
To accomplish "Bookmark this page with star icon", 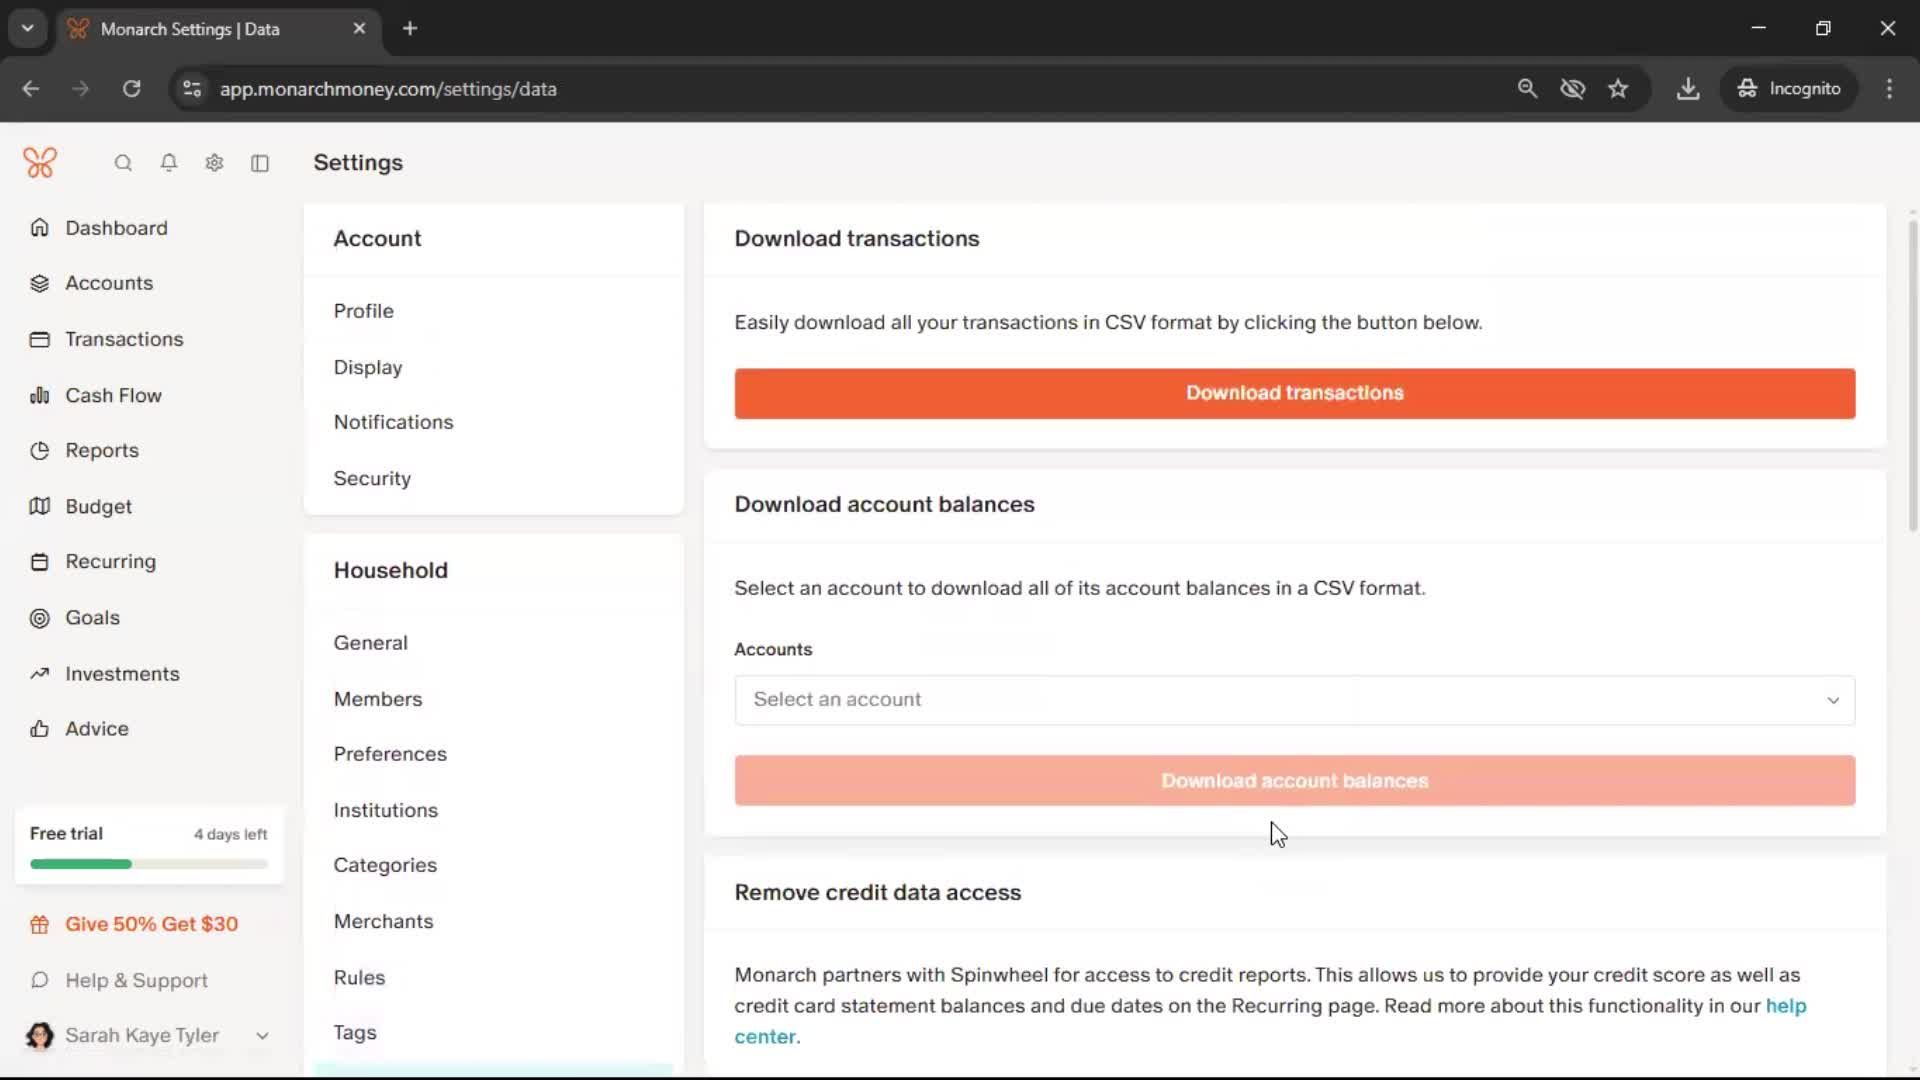I will point(1618,89).
